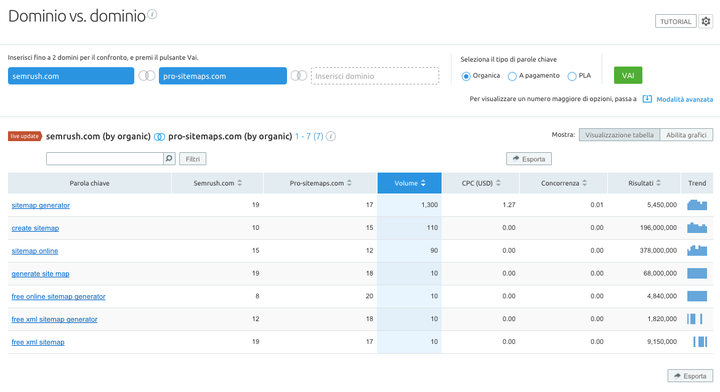Open the free online sitemap generator link
This screenshot has height=392, width=720.
[58, 297]
